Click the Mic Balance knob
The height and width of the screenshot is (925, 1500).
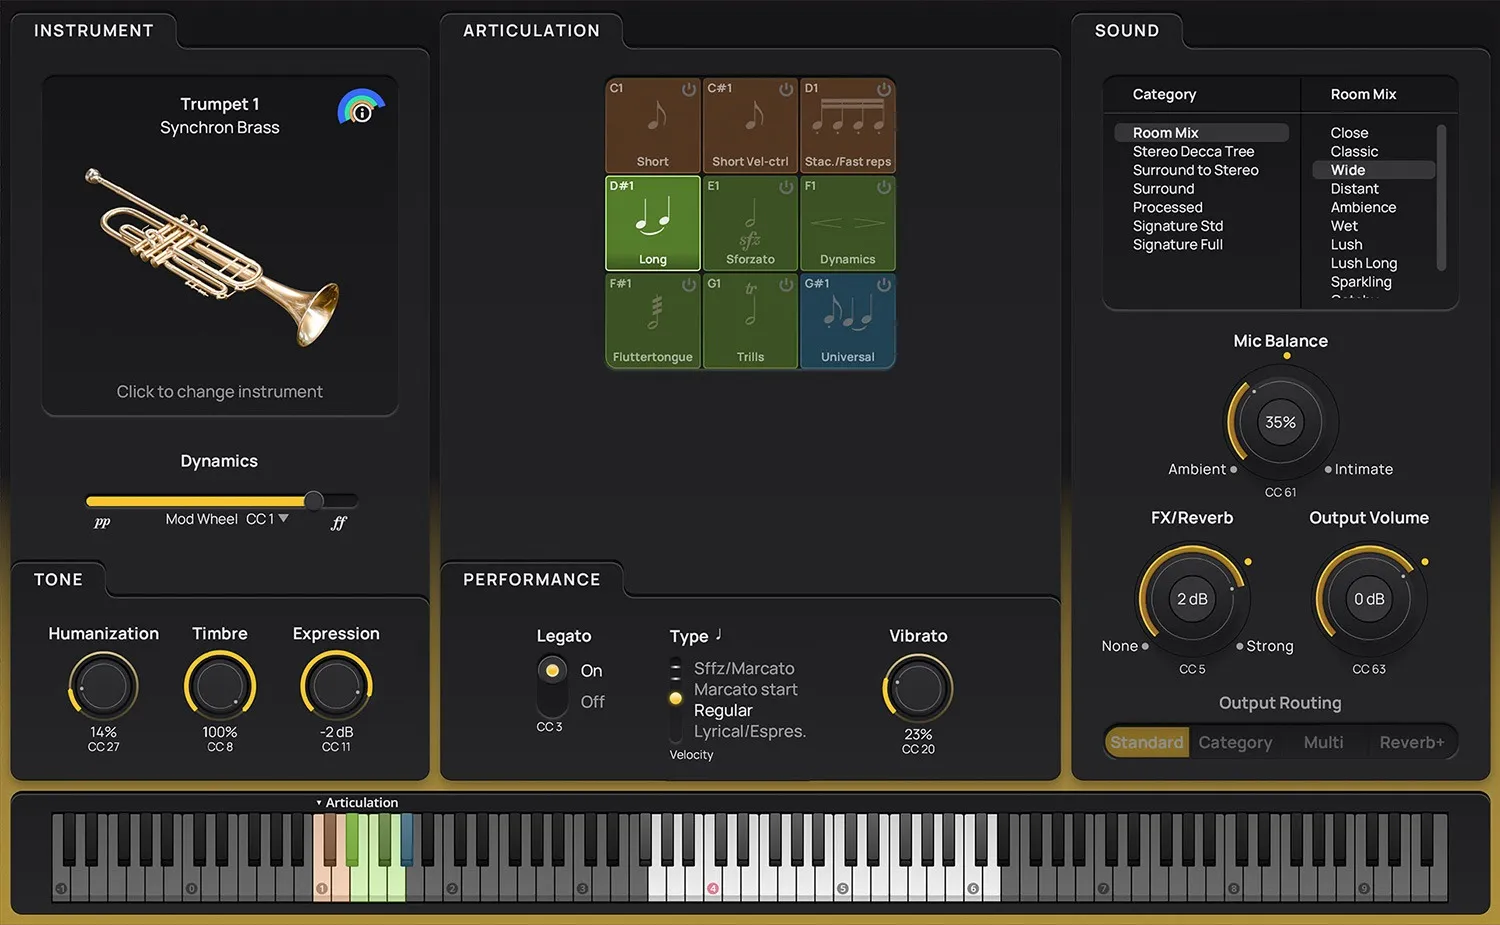(x=1280, y=422)
